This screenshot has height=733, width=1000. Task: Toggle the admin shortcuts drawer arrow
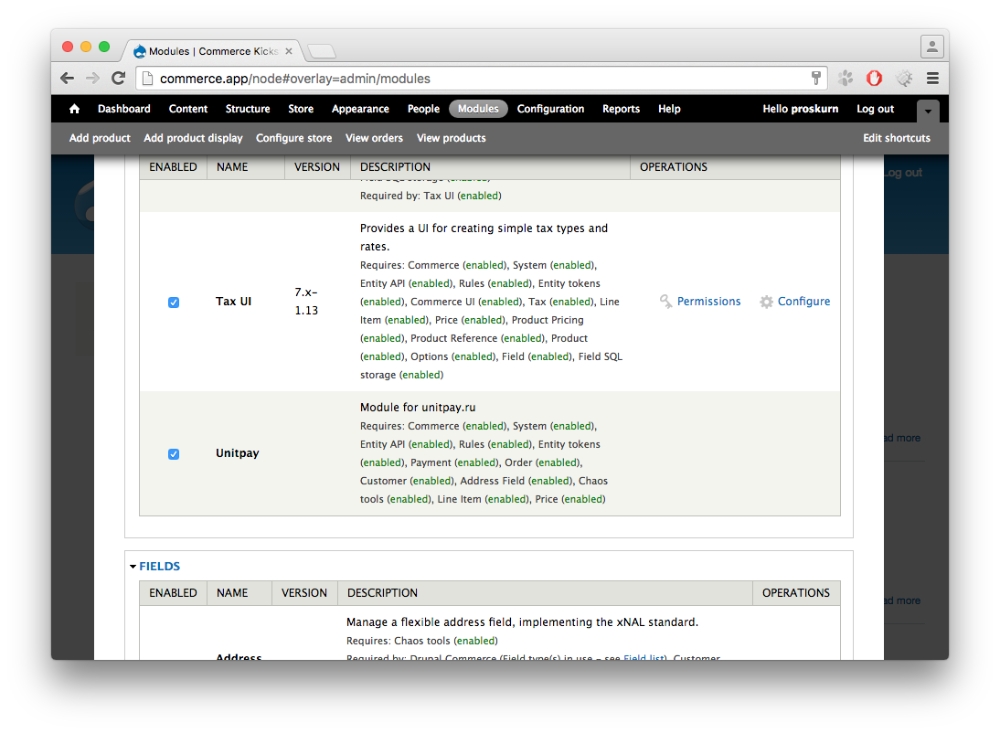929,110
